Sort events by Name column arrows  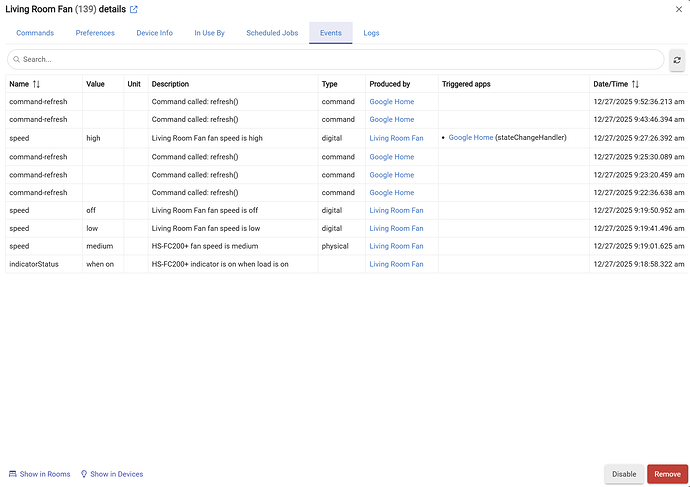(37, 84)
